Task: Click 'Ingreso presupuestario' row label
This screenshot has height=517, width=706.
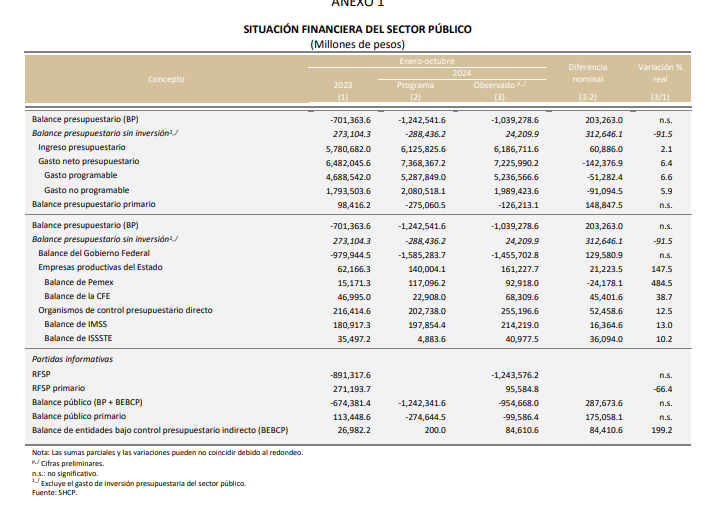Action: [x=82, y=147]
